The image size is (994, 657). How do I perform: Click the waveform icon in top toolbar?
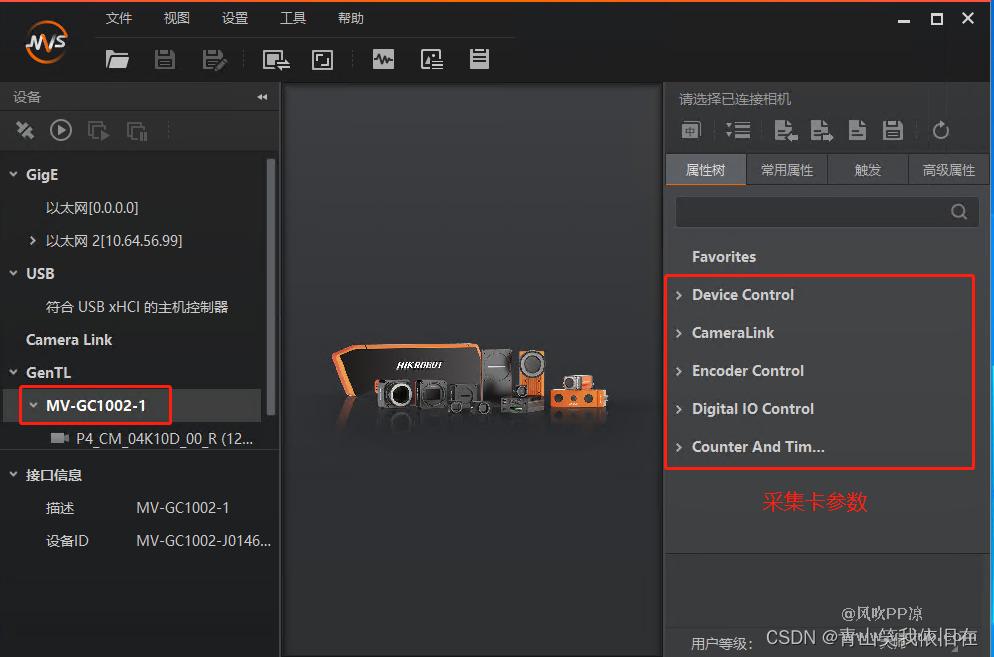(x=383, y=60)
